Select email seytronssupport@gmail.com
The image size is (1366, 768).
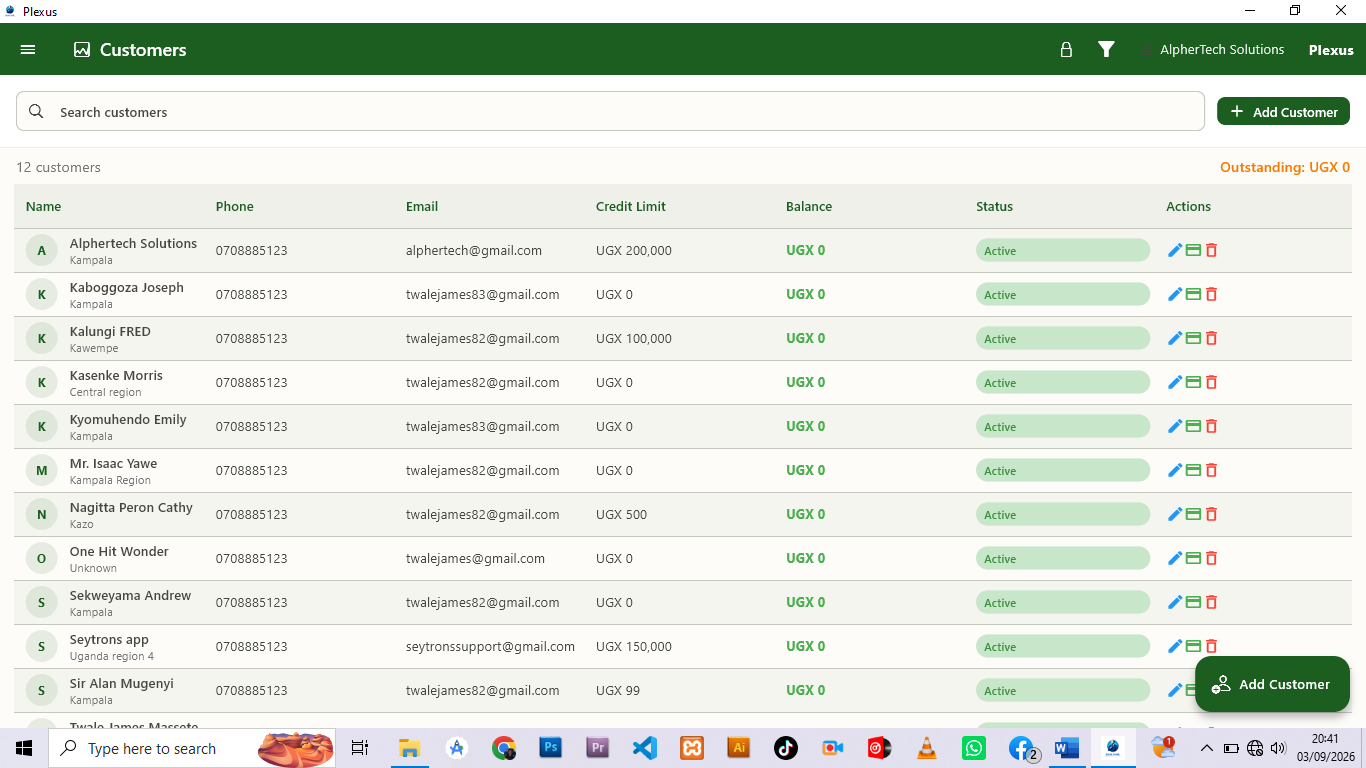click(490, 646)
